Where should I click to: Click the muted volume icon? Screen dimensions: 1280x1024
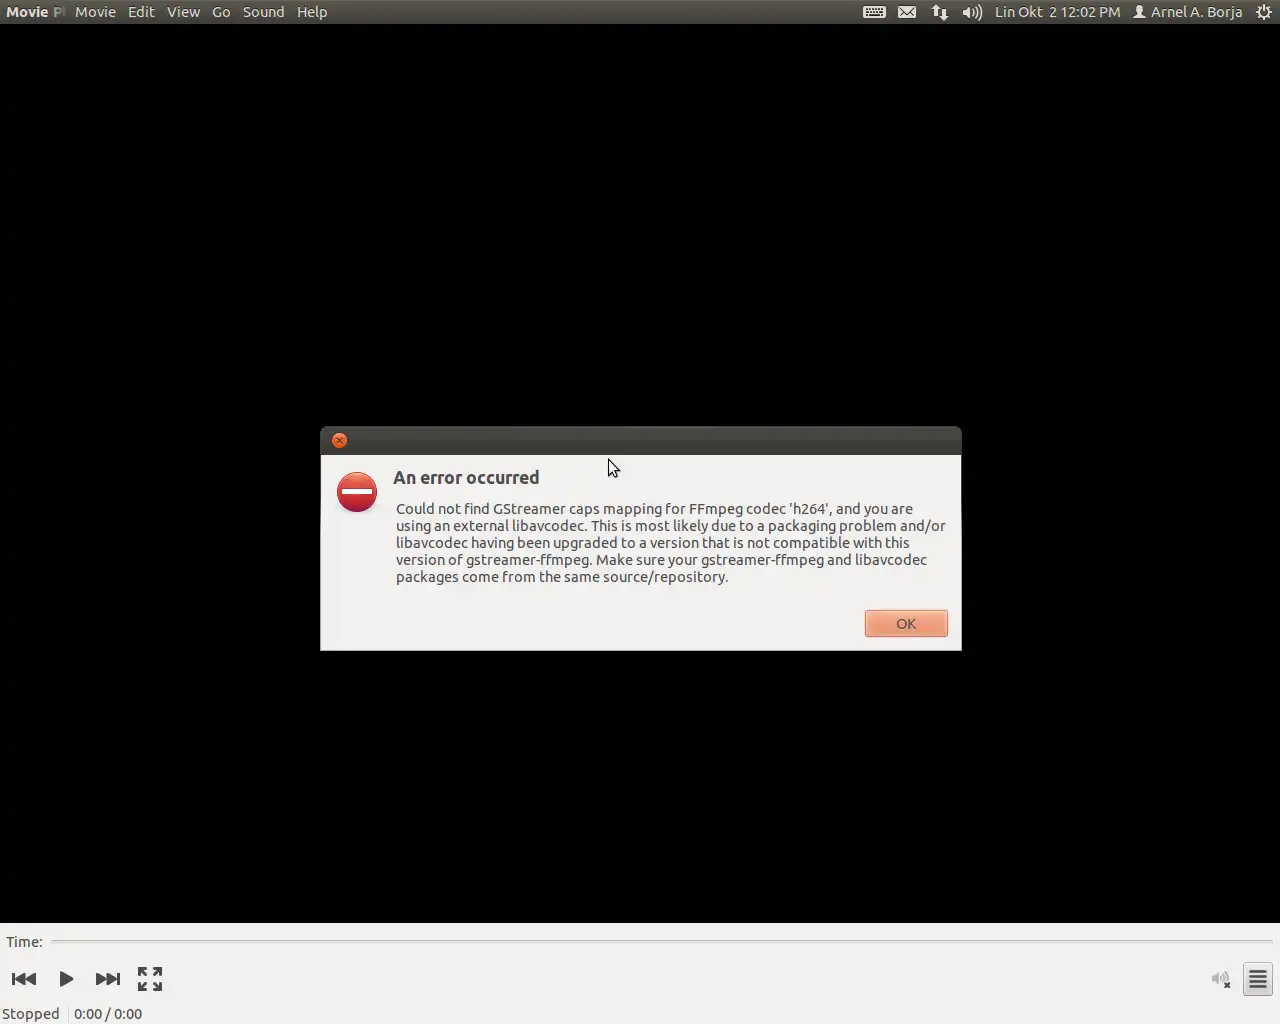pos(1221,979)
